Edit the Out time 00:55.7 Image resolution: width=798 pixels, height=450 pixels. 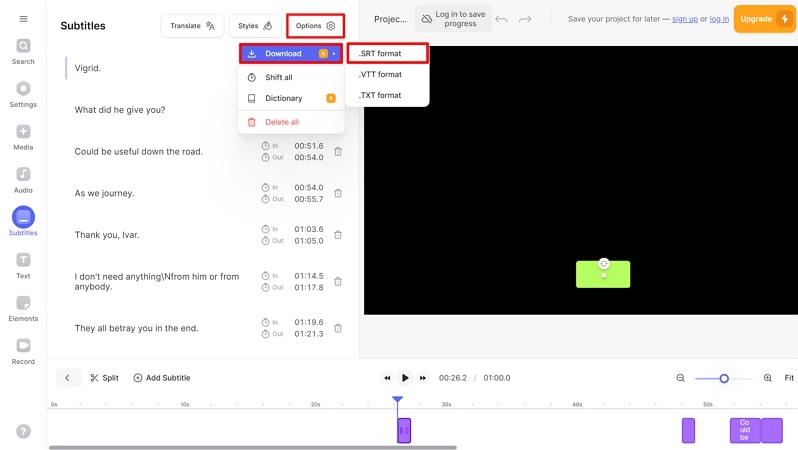(x=308, y=199)
